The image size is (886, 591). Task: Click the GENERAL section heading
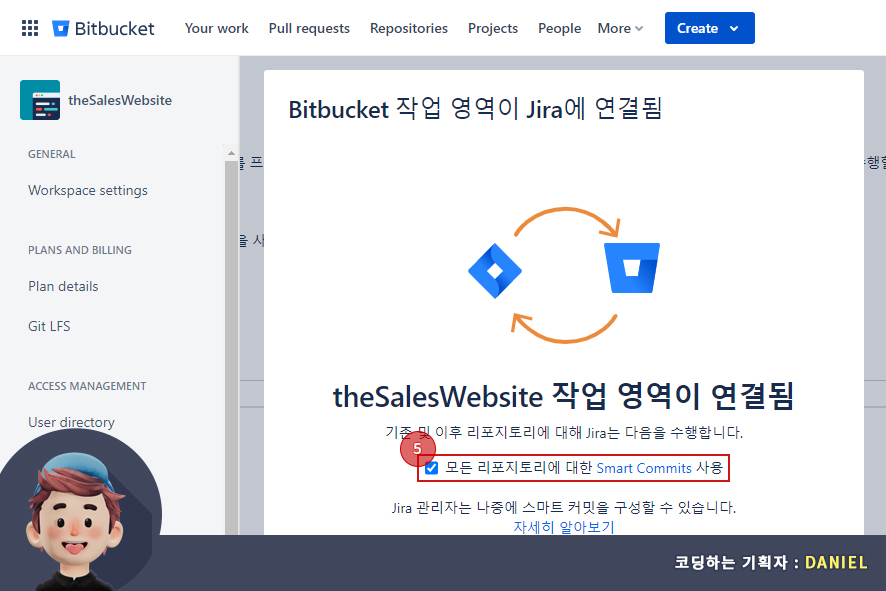[x=51, y=154]
